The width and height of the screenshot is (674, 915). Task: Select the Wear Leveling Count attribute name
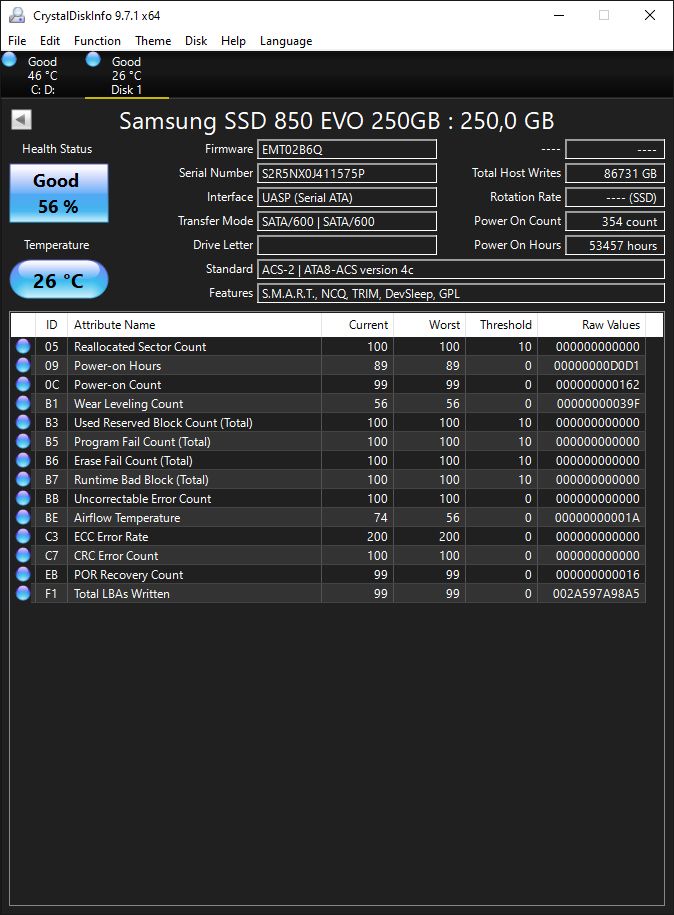[x=128, y=404]
